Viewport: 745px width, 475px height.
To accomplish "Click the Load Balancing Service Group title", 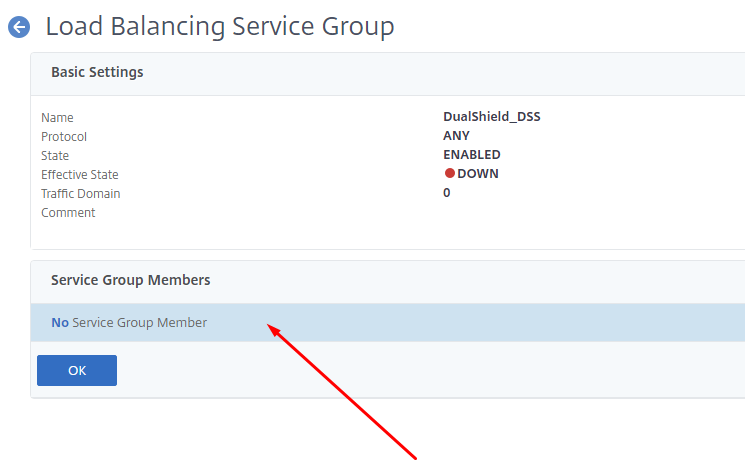I will (x=220, y=27).
